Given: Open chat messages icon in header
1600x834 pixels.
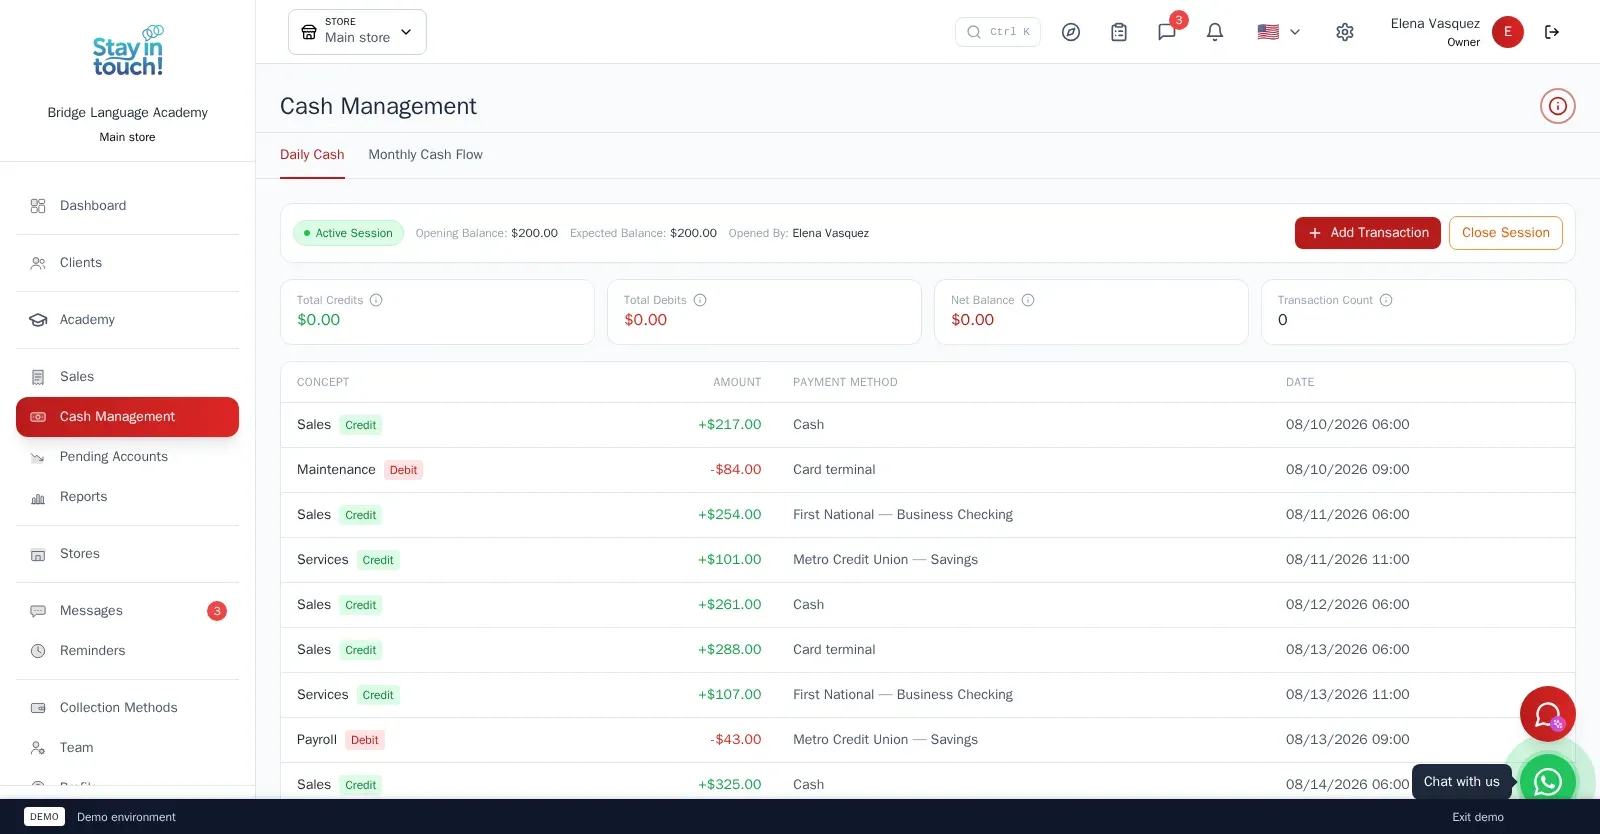Looking at the screenshot, I should [x=1167, y=32].
